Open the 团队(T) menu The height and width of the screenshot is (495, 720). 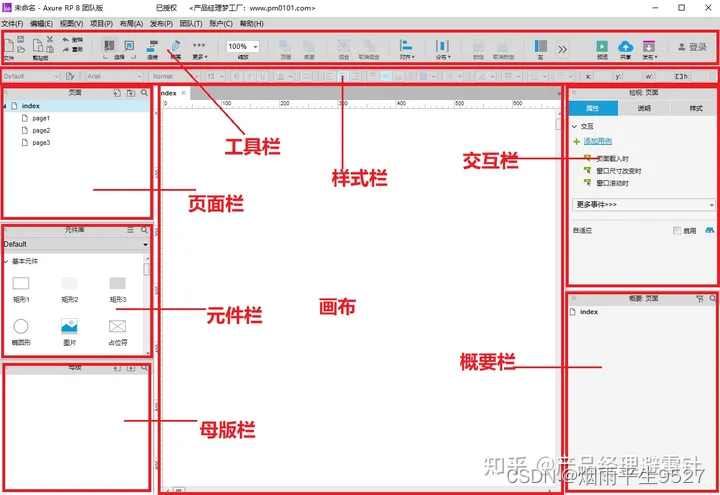click(191, 23)
